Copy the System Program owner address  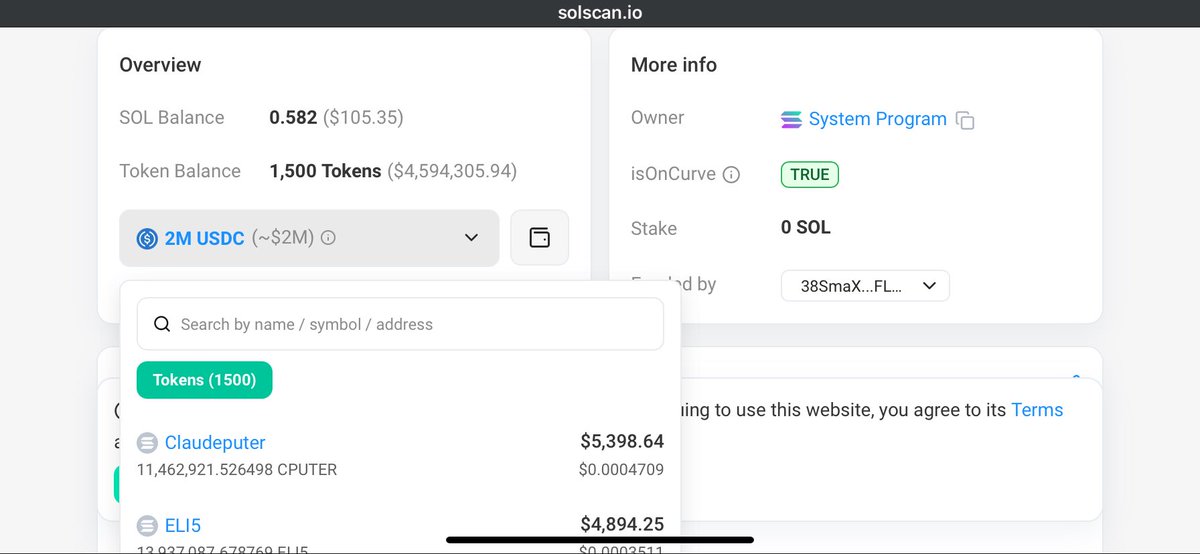coord(965,120)
